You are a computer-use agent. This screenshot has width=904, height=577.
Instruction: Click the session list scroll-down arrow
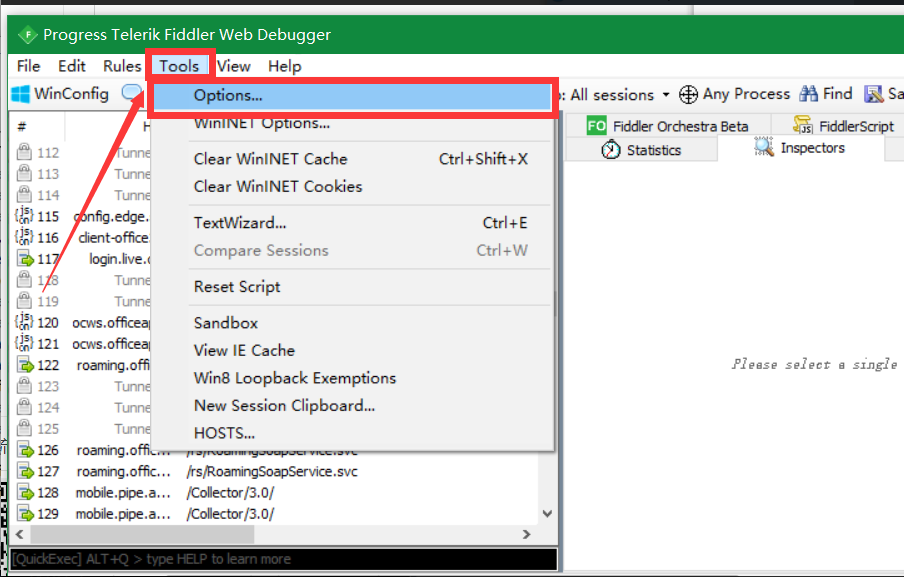(x=548, y=514)
